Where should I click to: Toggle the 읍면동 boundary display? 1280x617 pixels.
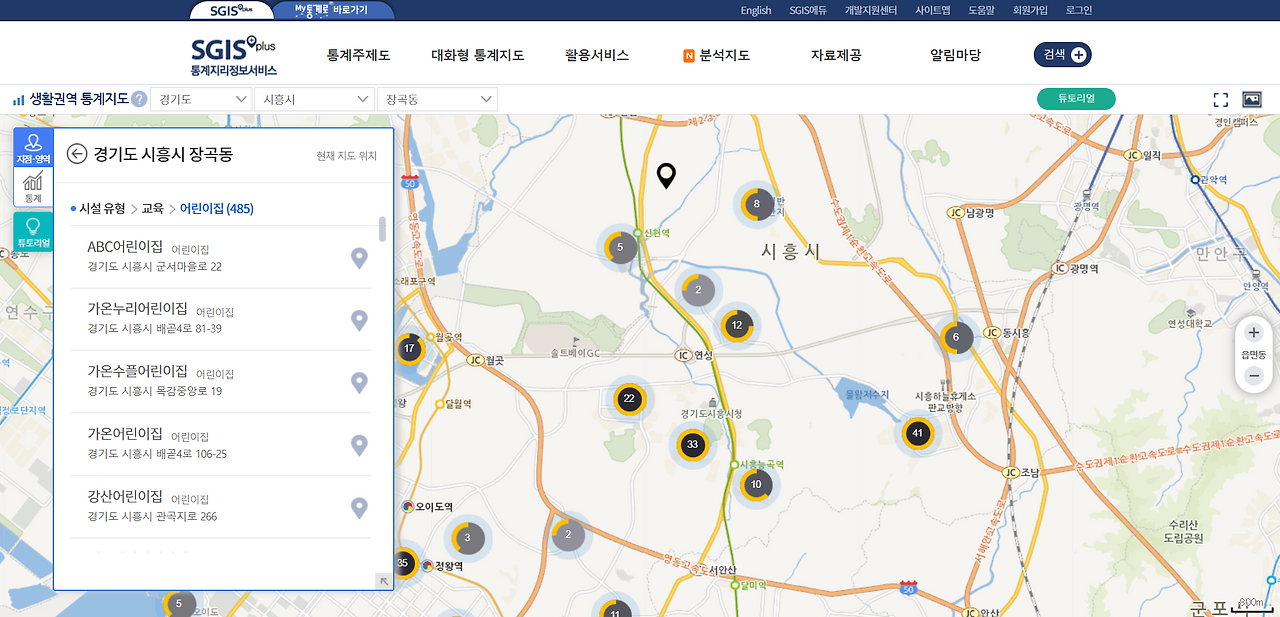click(x=1253, y=354)
